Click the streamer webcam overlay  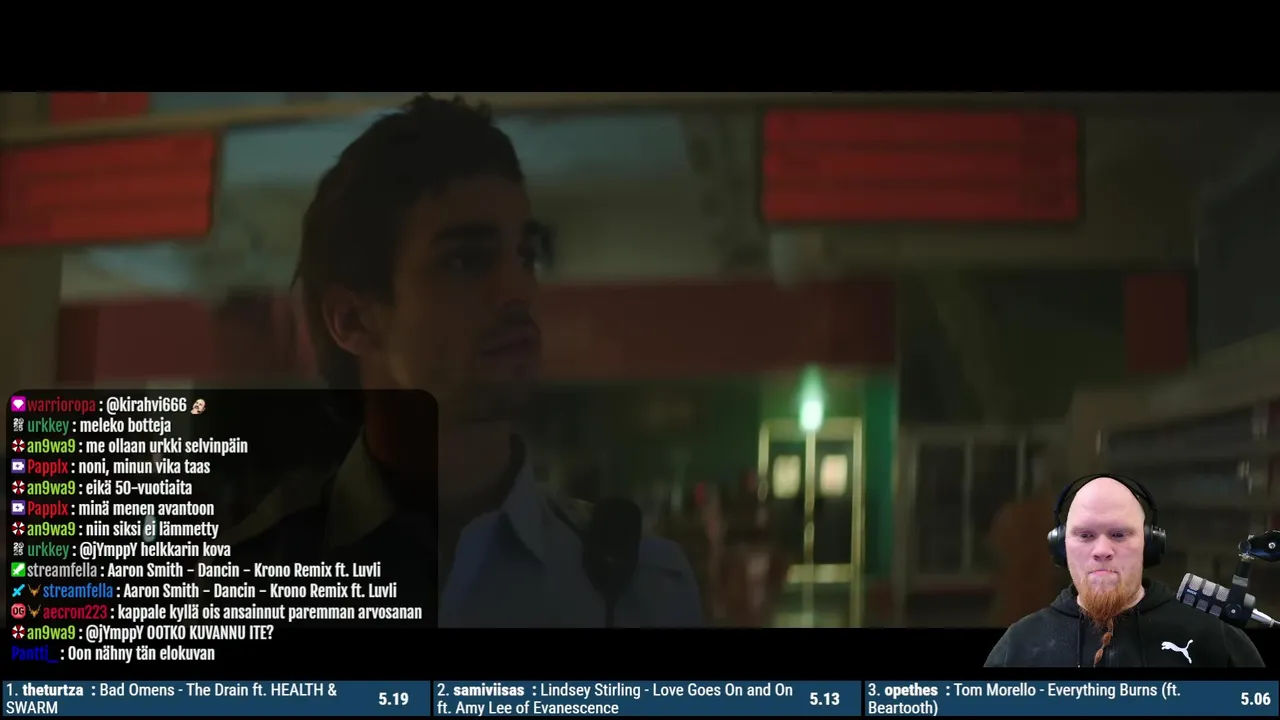pos(1132,571)
